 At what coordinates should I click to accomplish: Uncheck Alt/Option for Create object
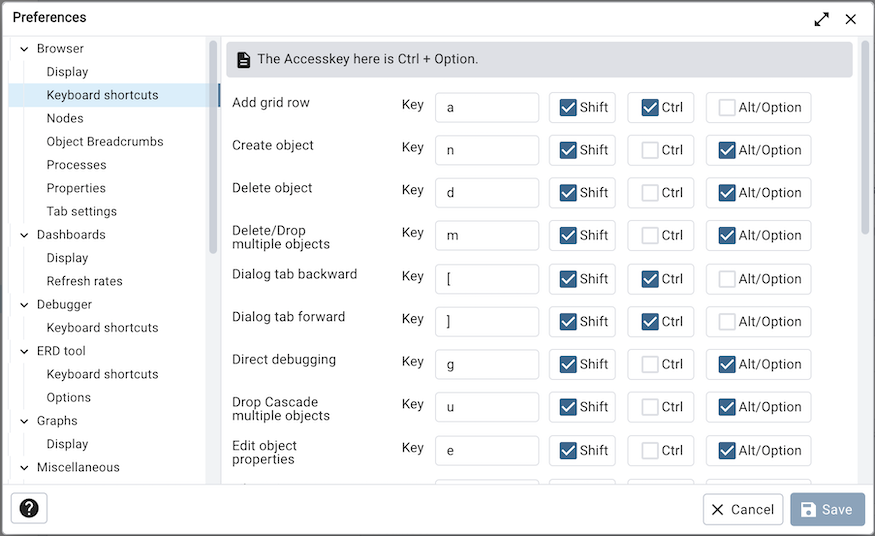[727, 150]
